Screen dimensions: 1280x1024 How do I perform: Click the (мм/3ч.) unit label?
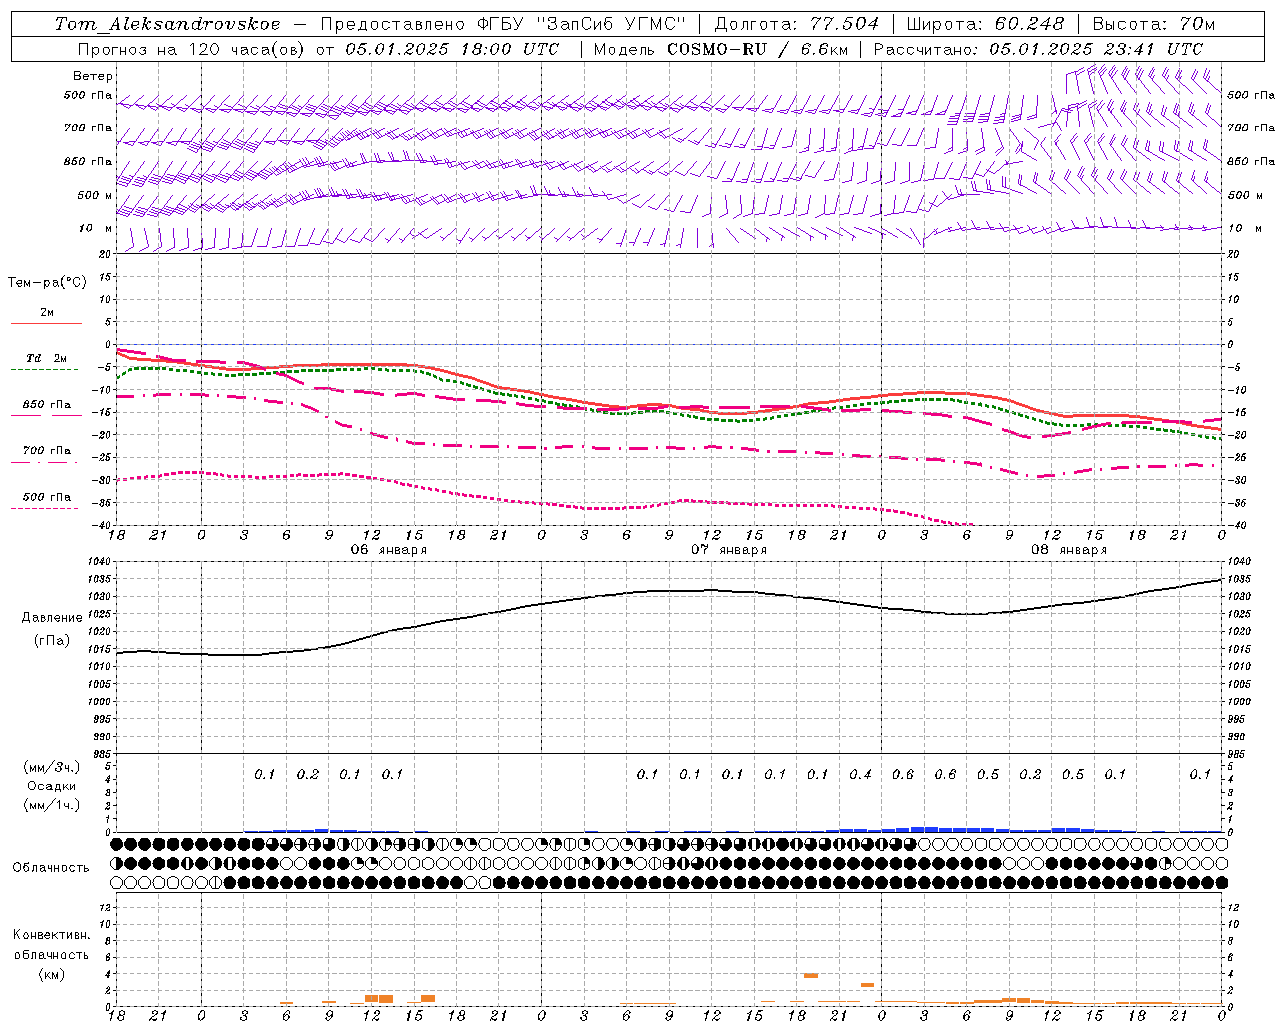pyautogui.click(x=52, y=767)
